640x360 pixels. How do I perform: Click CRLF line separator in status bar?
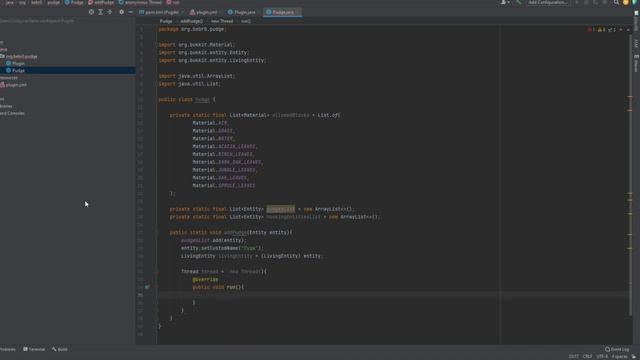587,356
